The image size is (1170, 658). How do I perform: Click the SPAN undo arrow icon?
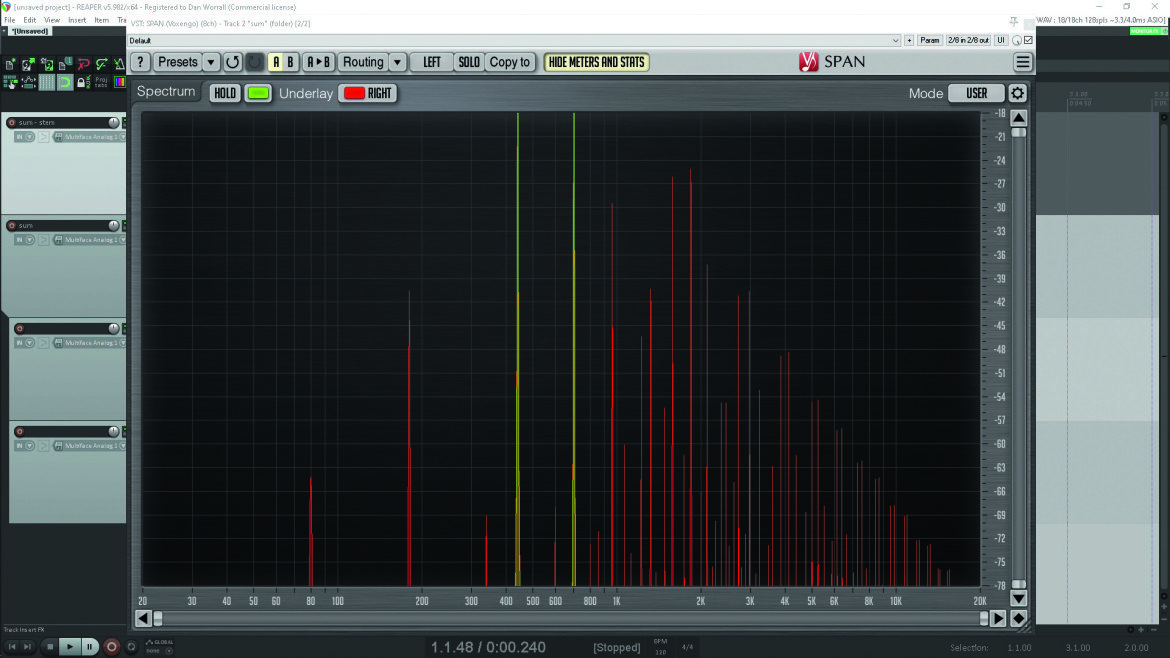point(233,62)
